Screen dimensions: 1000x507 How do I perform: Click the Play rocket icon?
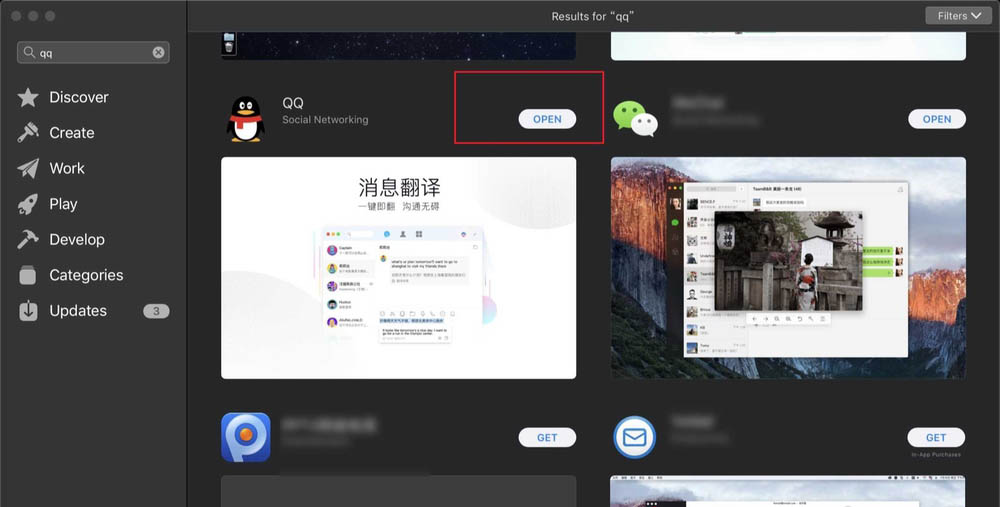click(x=28, y=204)
